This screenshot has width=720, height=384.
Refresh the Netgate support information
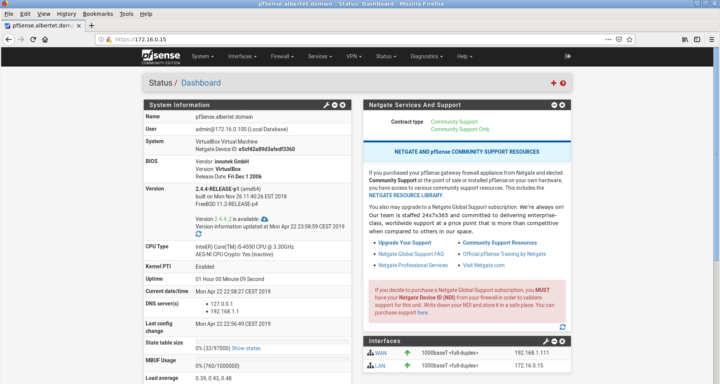pos(562,327)
